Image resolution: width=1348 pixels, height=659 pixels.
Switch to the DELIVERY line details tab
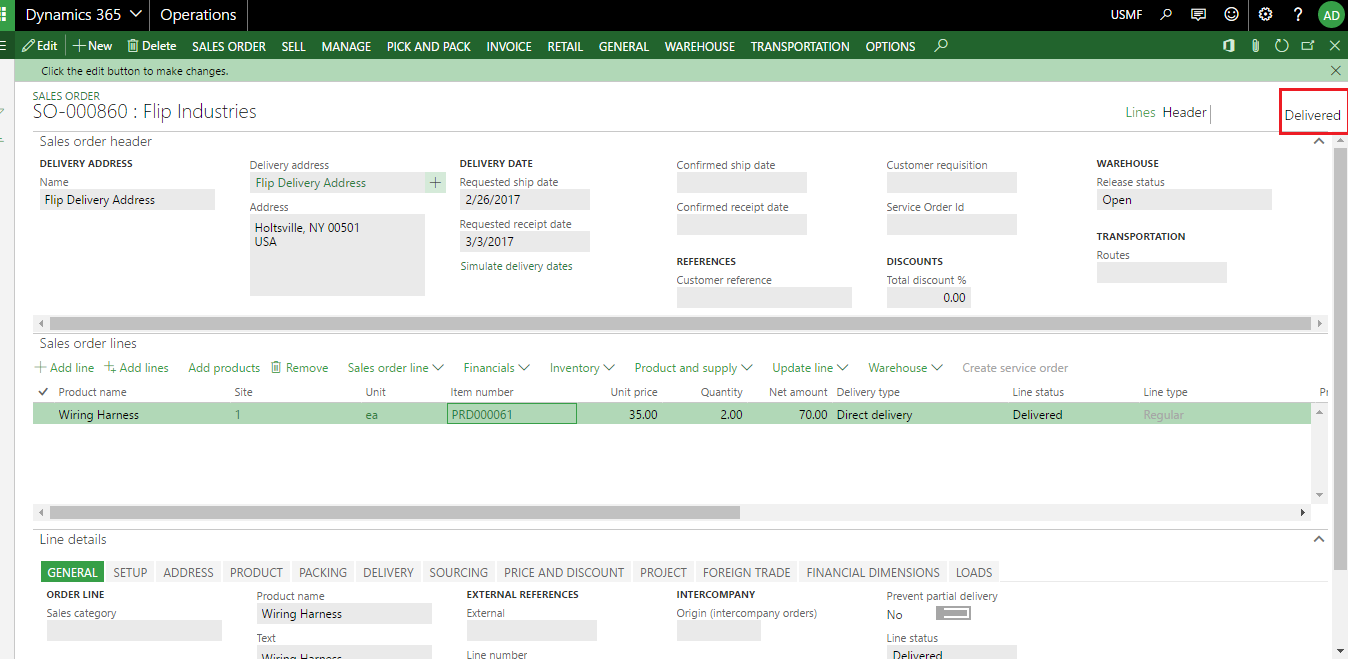[x=388, y=573]
